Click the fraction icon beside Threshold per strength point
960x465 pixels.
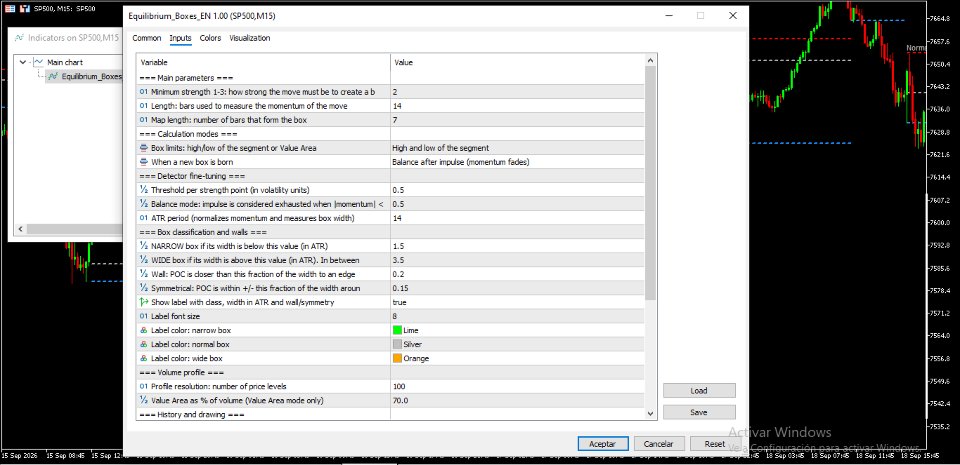(x=144, y=190)
